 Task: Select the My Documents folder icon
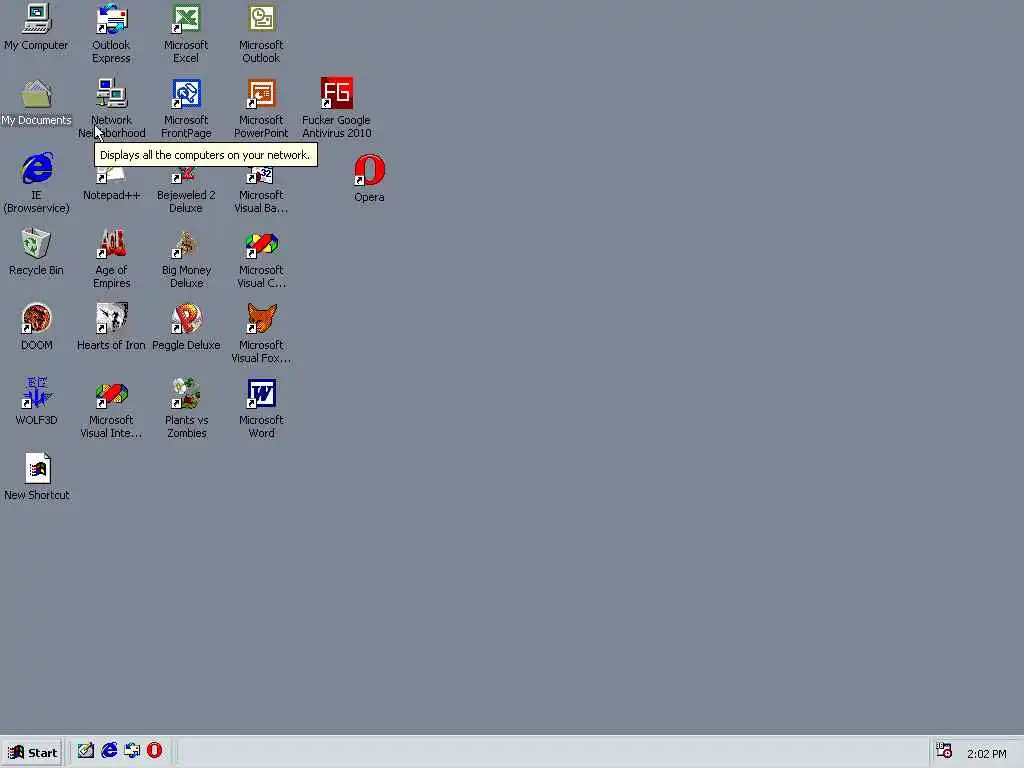point(37,93)
